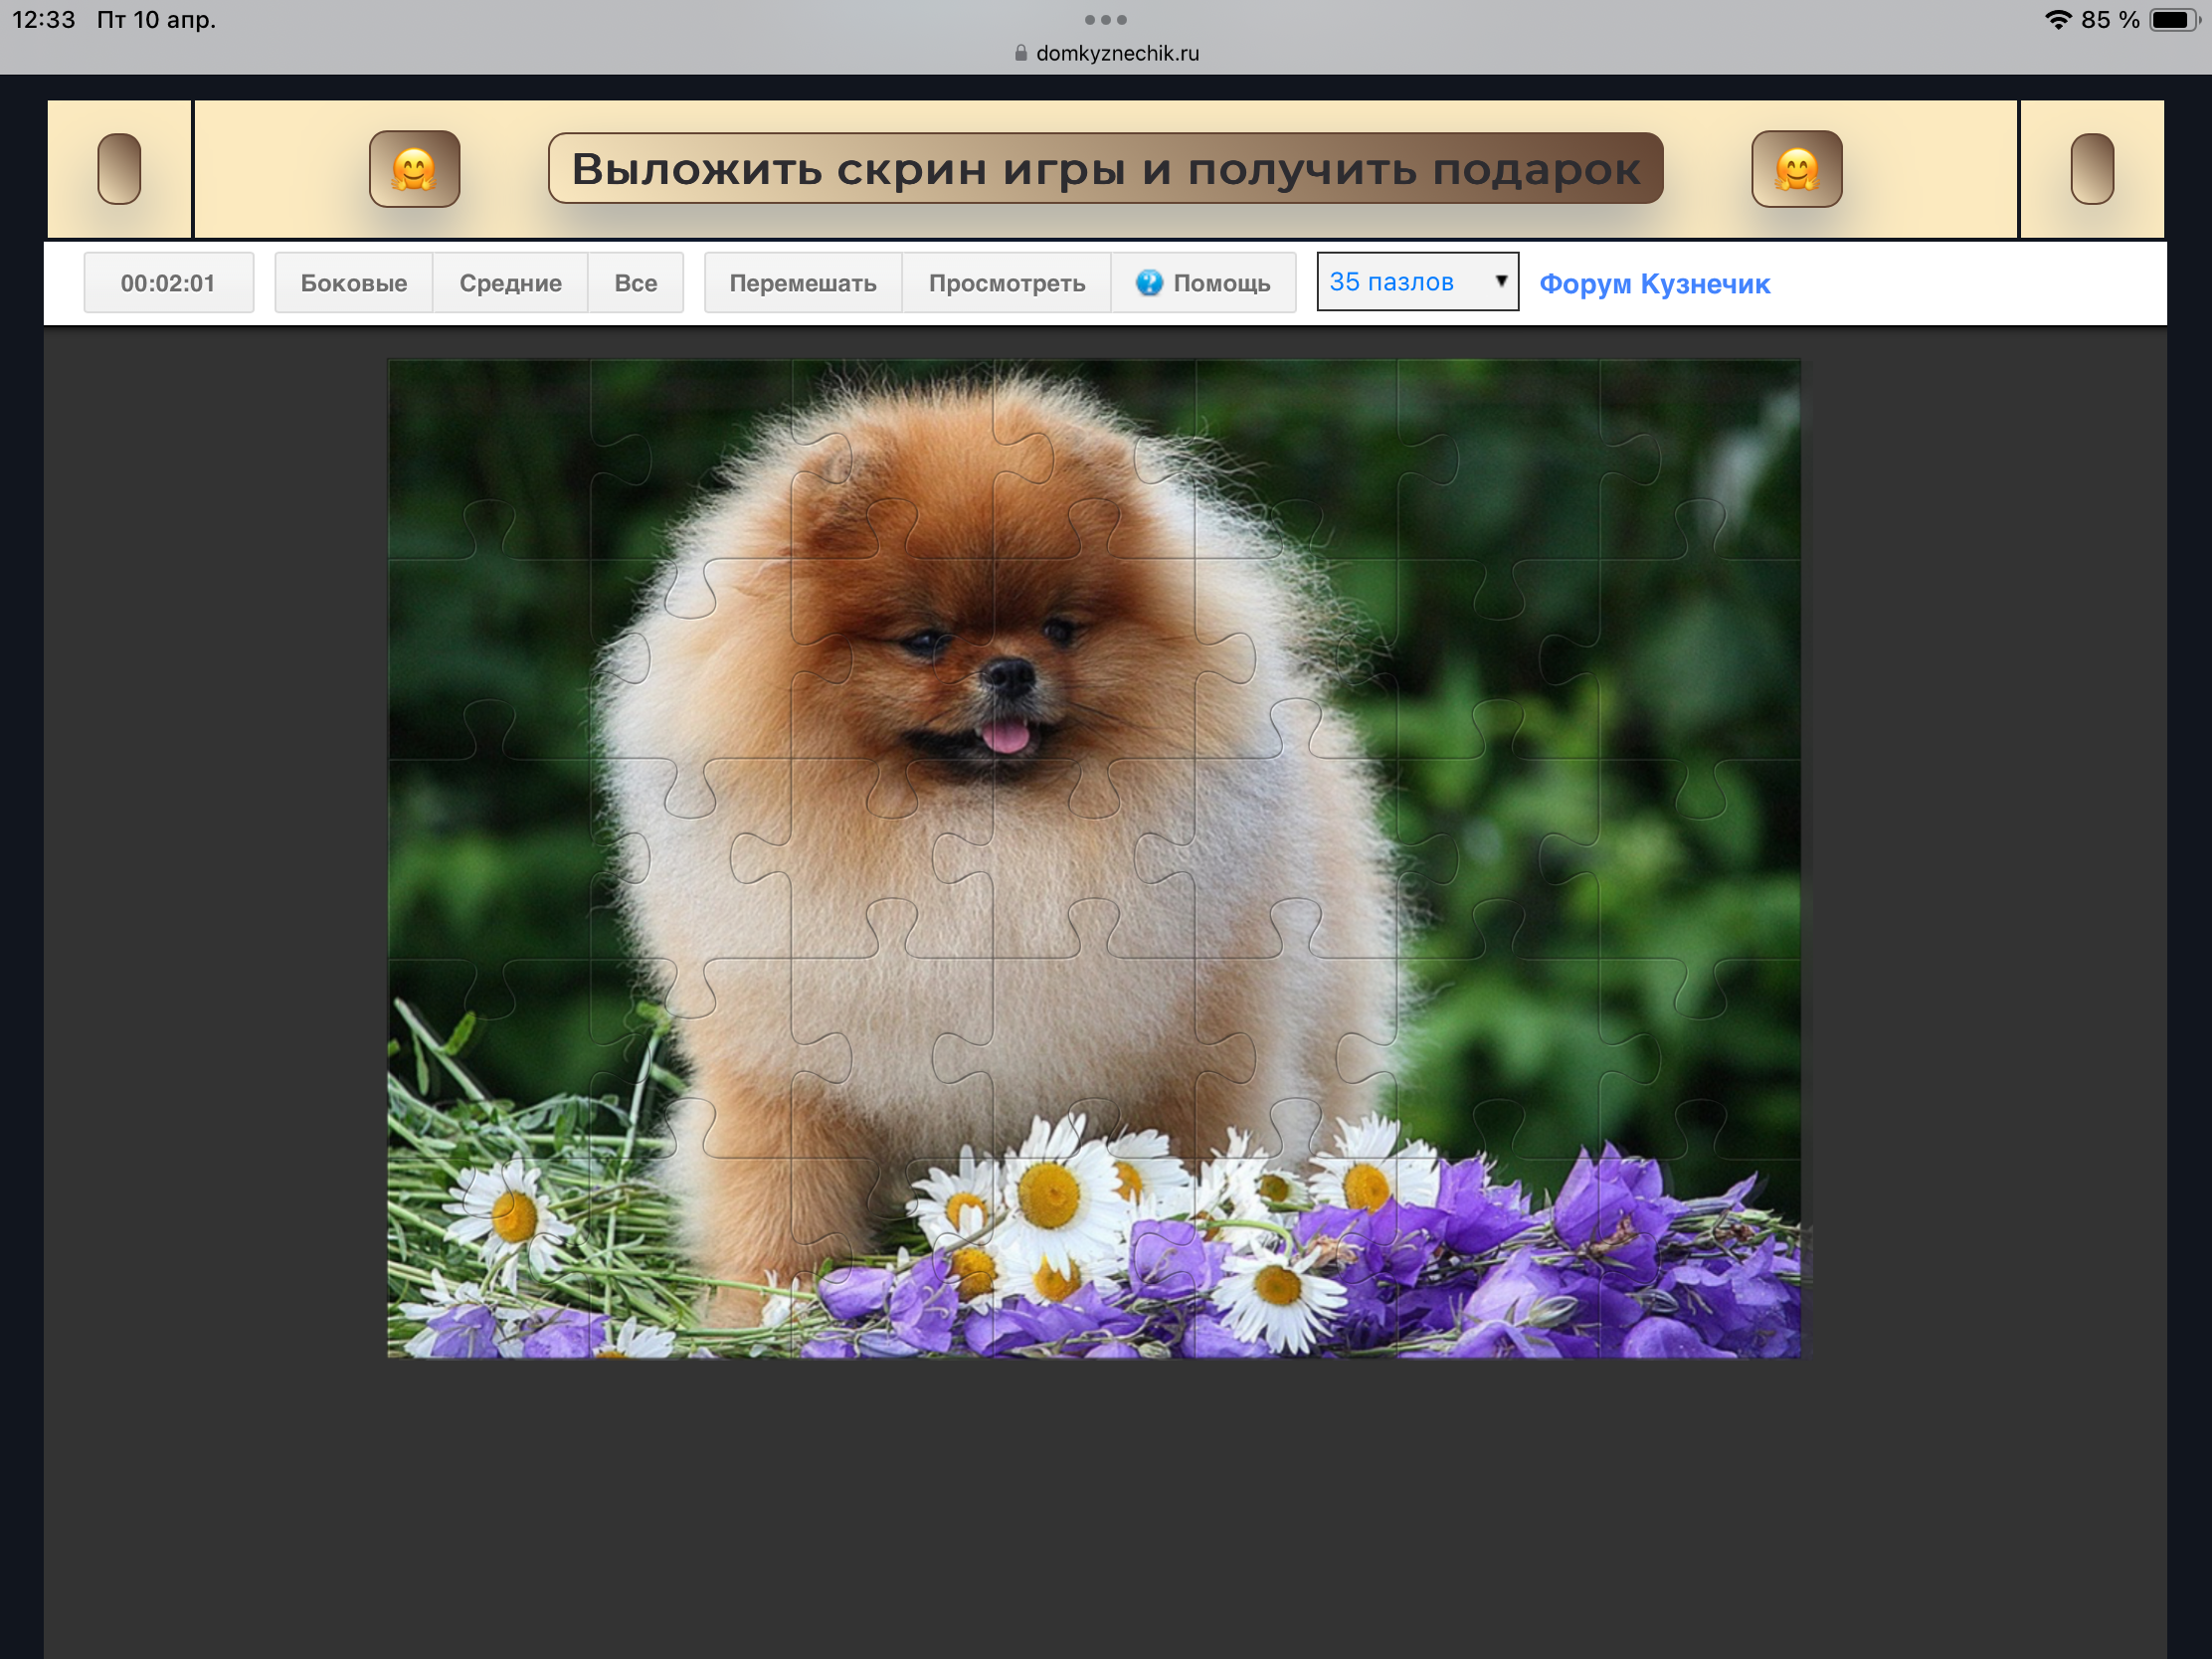Image resolution: width=2212 pixels, height=1659 pixels.
Task: Click the 00:02:01 timer display
Action: (x=168, y=283)
